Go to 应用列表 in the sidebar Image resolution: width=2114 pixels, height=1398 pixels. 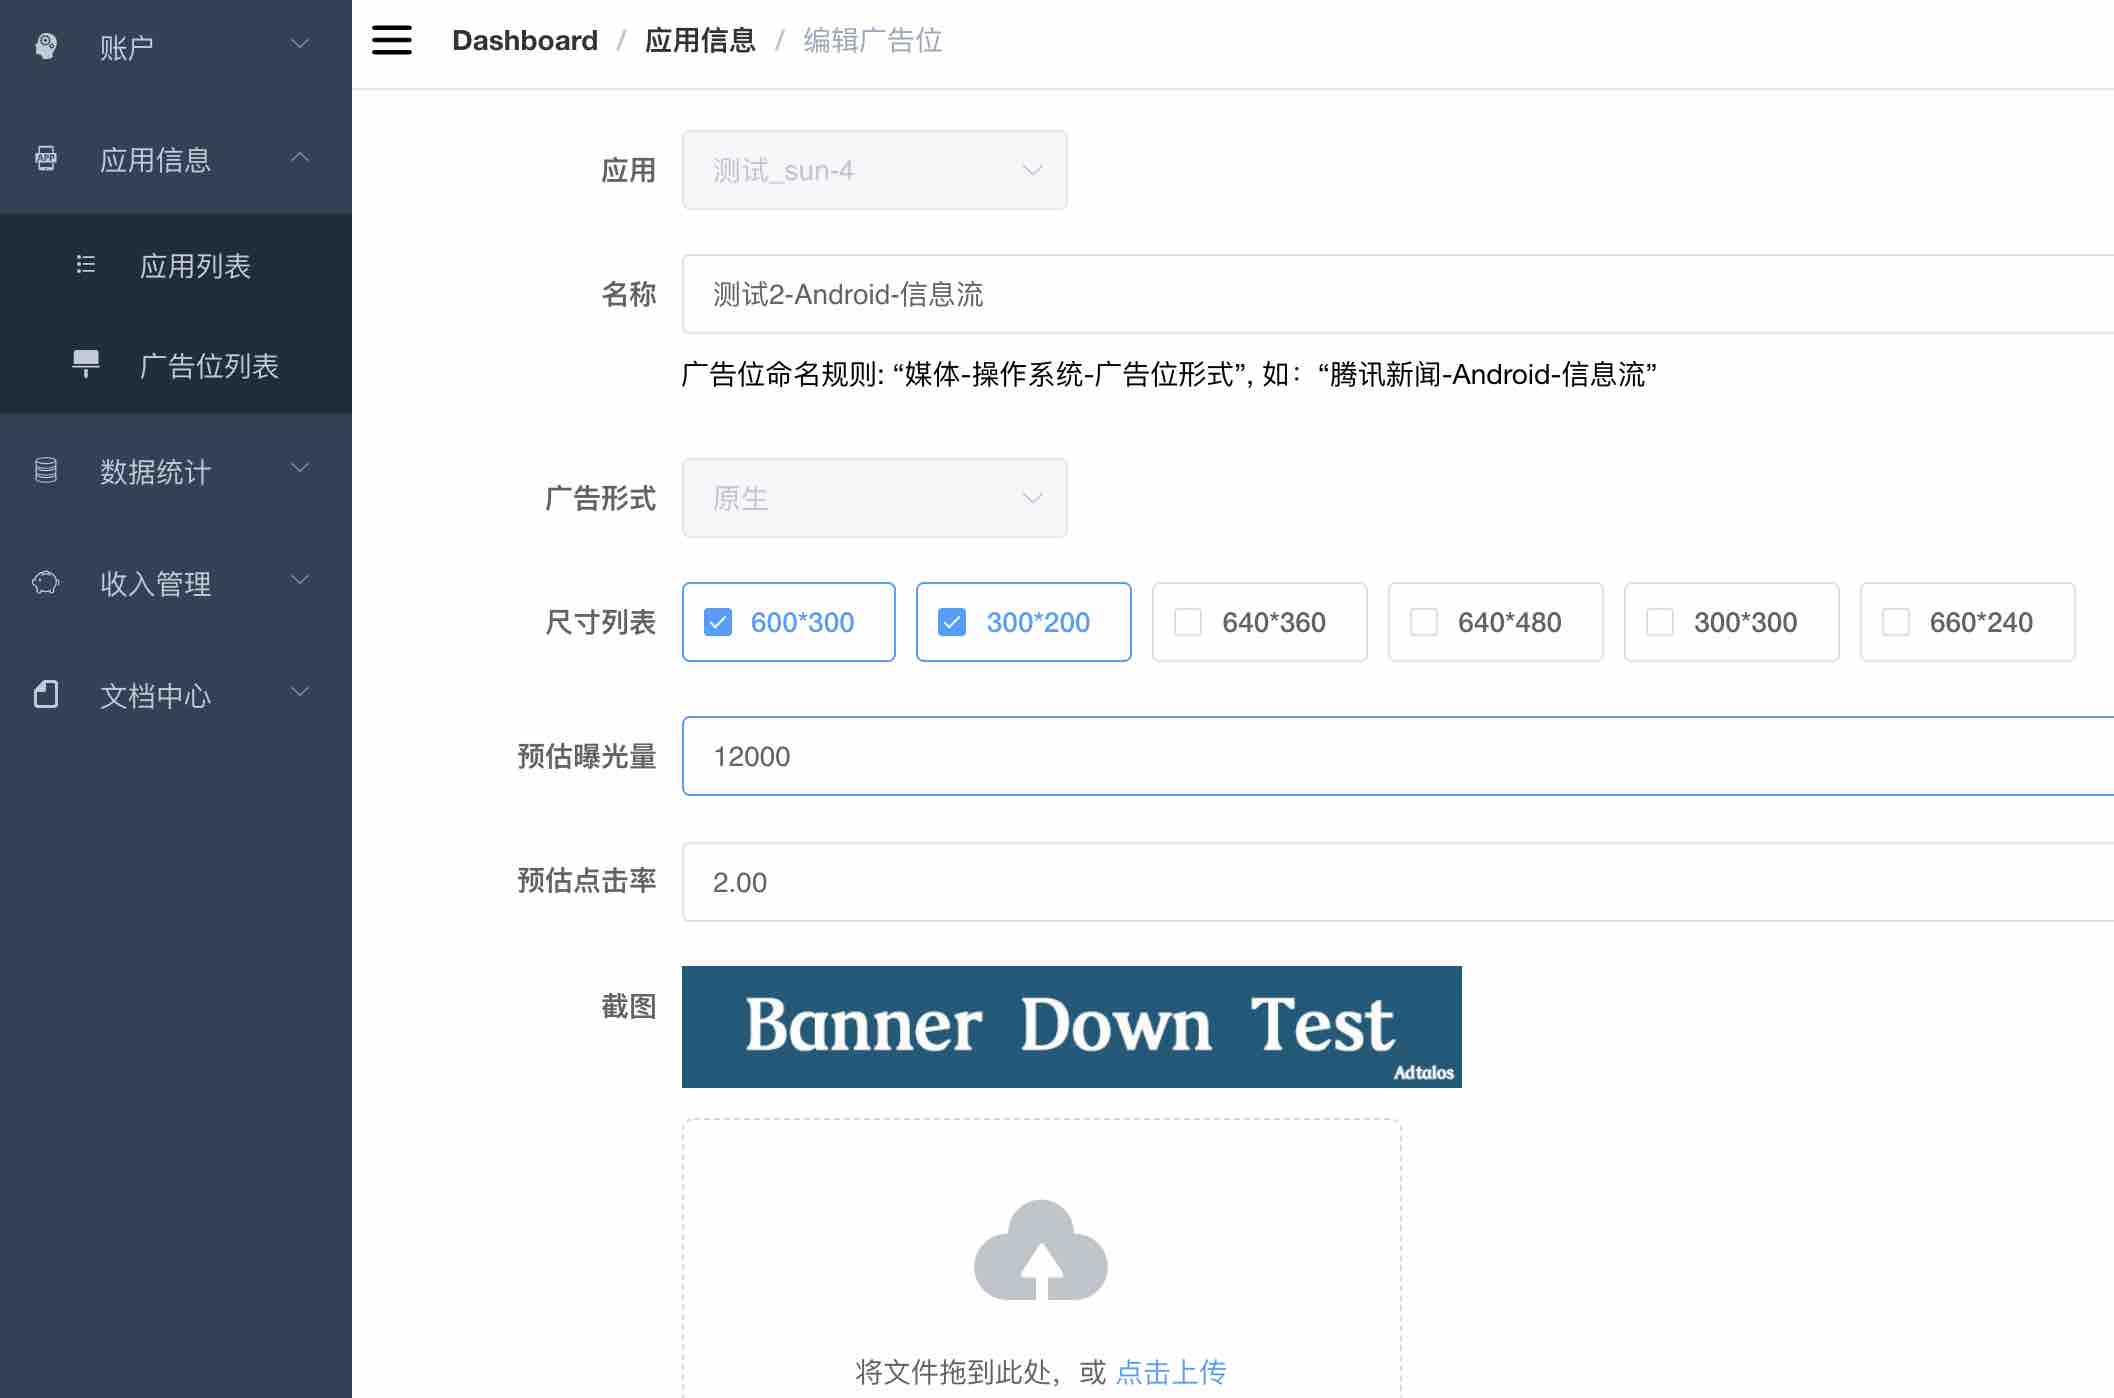(x=195, y=266)
